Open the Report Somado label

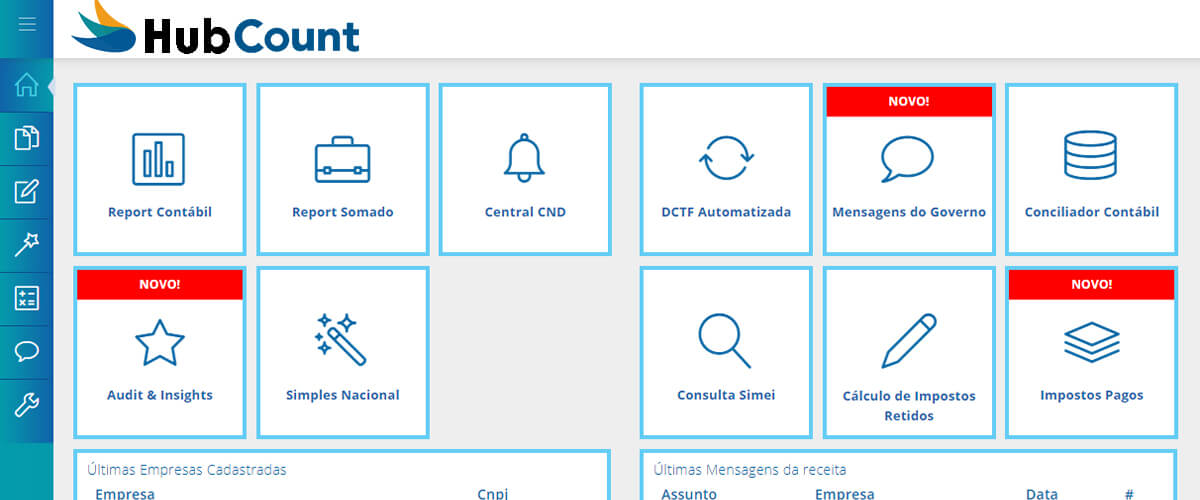click(x=343, y=212)
